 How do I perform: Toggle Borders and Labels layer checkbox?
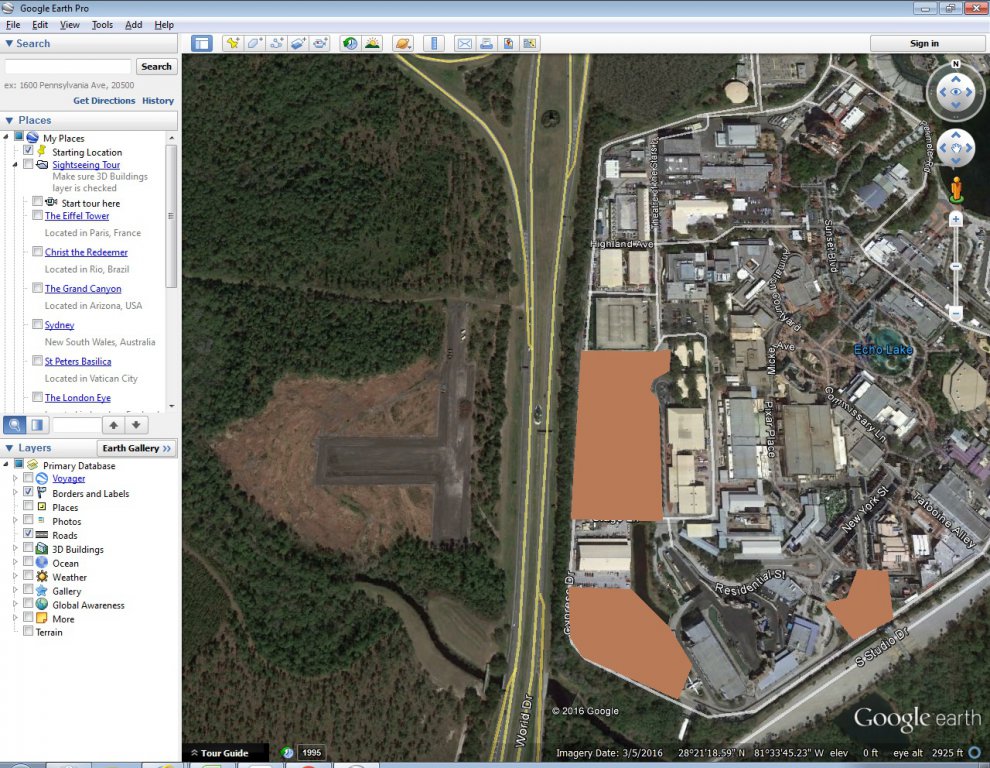28,491
